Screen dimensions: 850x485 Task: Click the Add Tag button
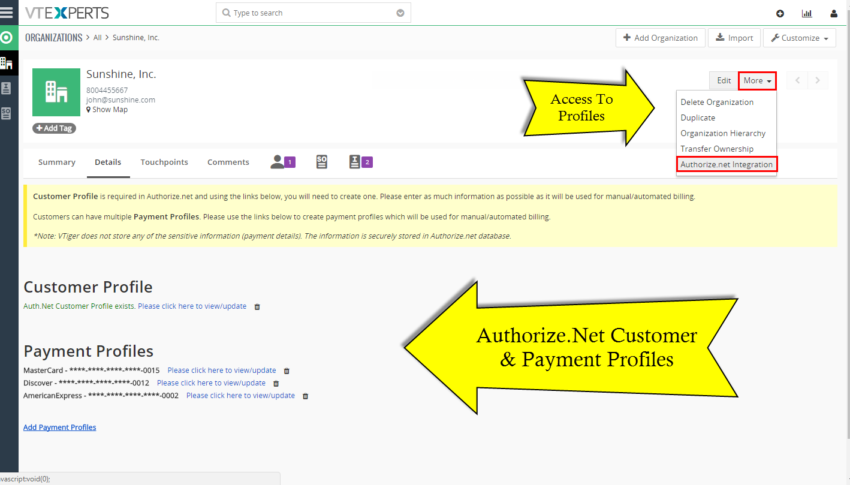coord(54,128)
